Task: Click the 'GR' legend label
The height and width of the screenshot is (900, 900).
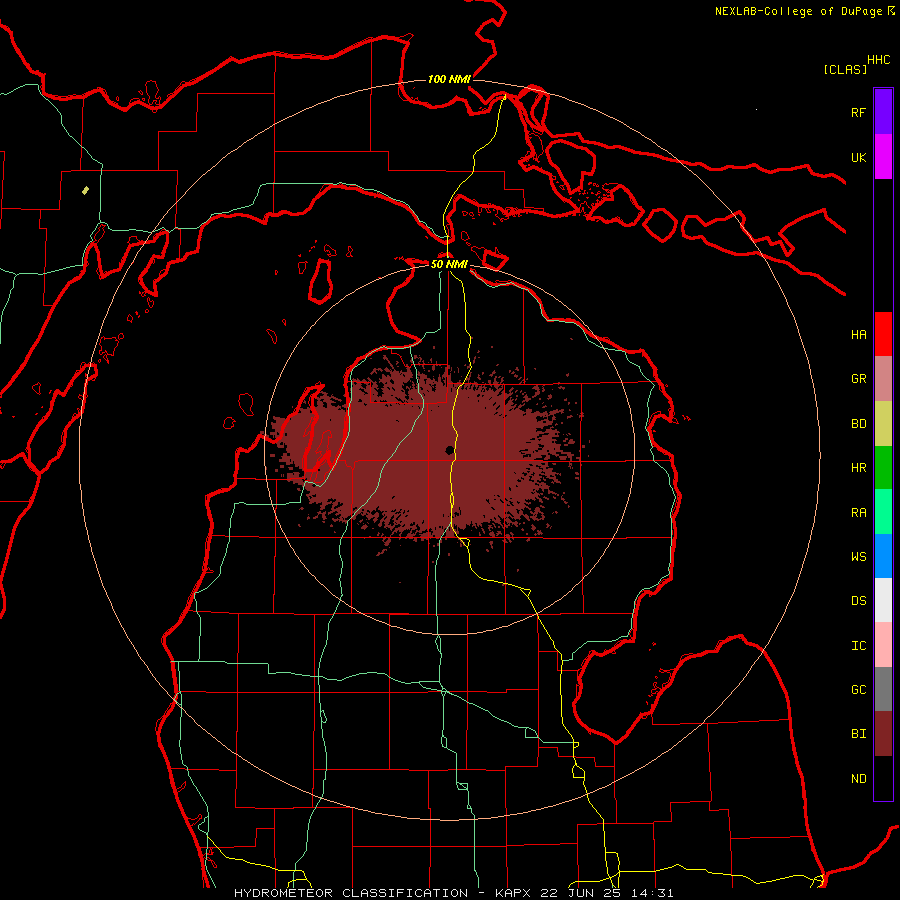Action: pos(858,379)
